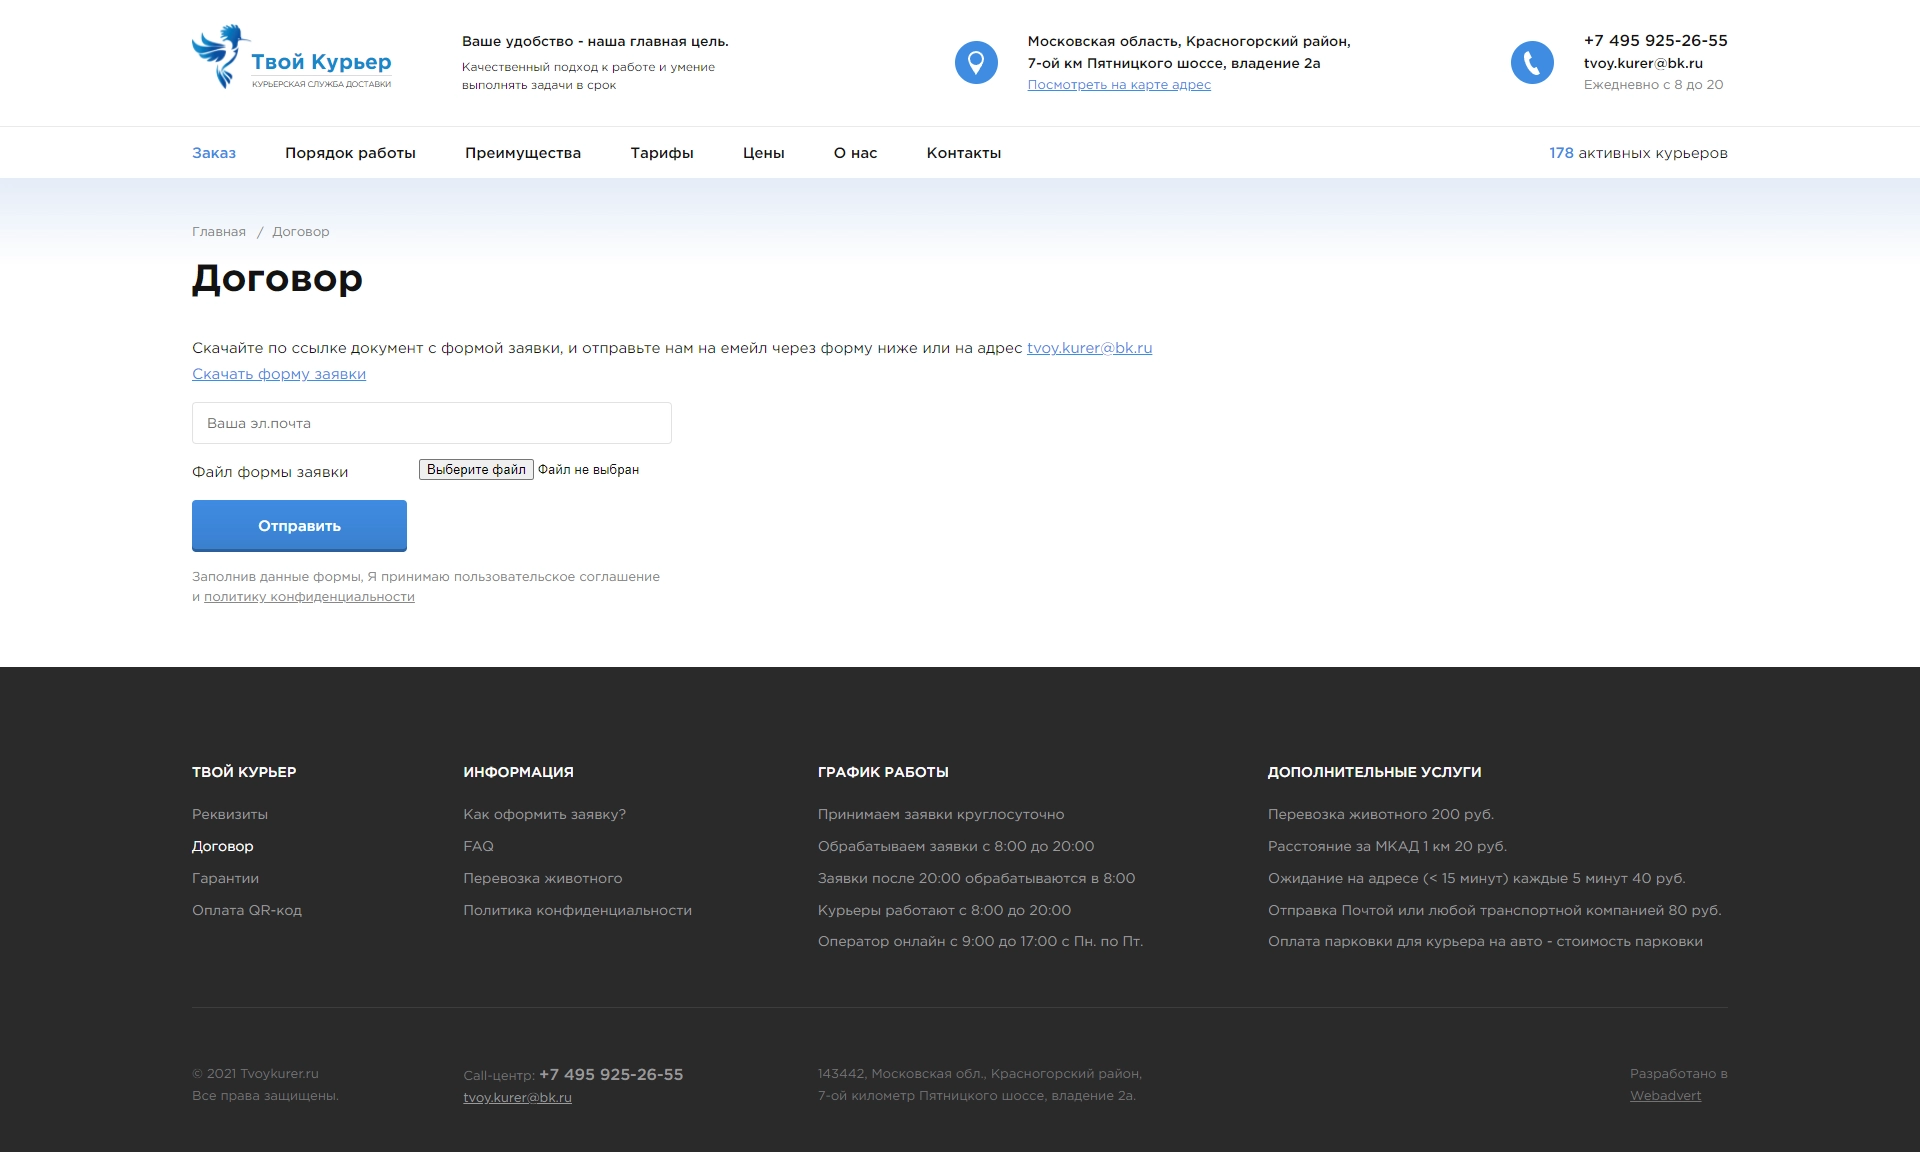Open the О нас menu item

click(855, 153)
